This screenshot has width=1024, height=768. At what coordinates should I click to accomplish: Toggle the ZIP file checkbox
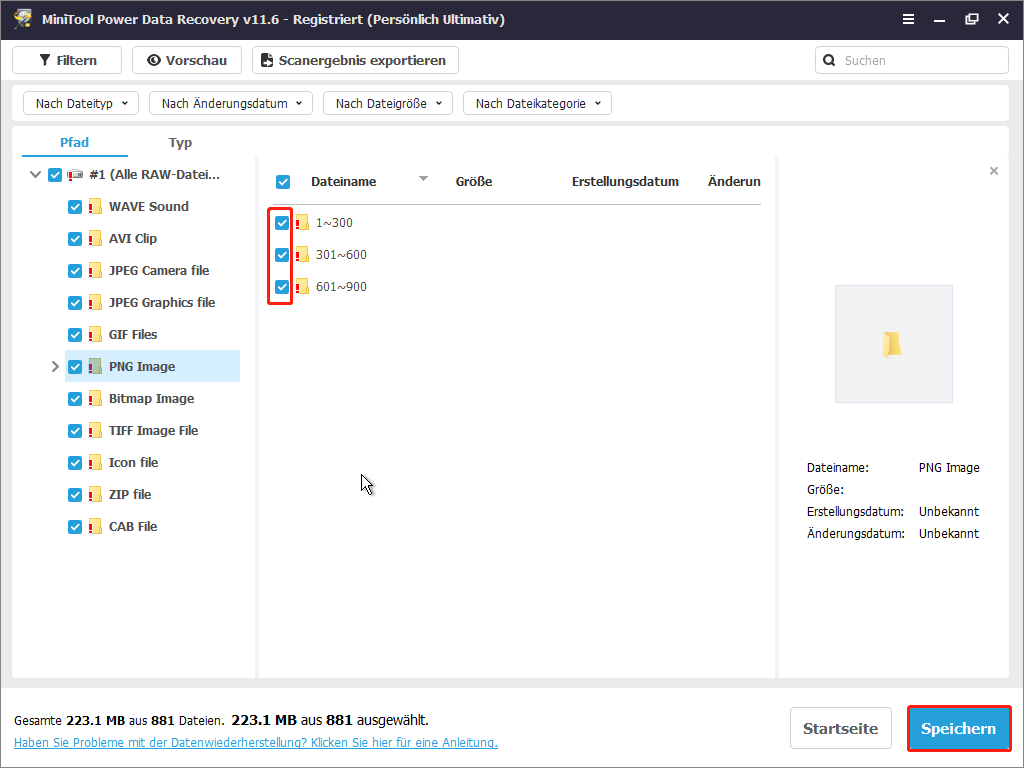pos(75,495)
